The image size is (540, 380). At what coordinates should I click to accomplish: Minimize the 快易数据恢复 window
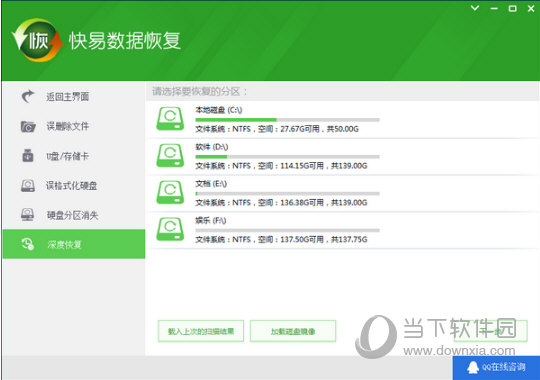[x=494, y=8]
